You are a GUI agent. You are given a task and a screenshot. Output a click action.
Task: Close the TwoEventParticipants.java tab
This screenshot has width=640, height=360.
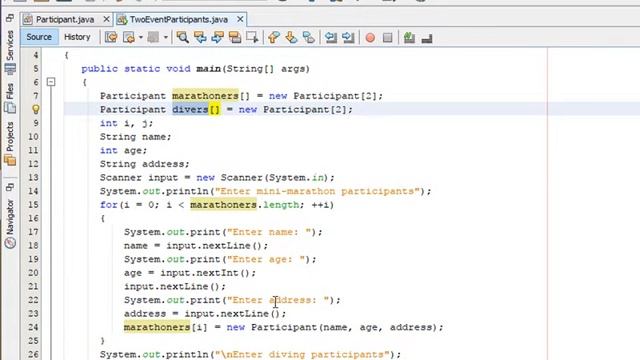coord(240,19)
